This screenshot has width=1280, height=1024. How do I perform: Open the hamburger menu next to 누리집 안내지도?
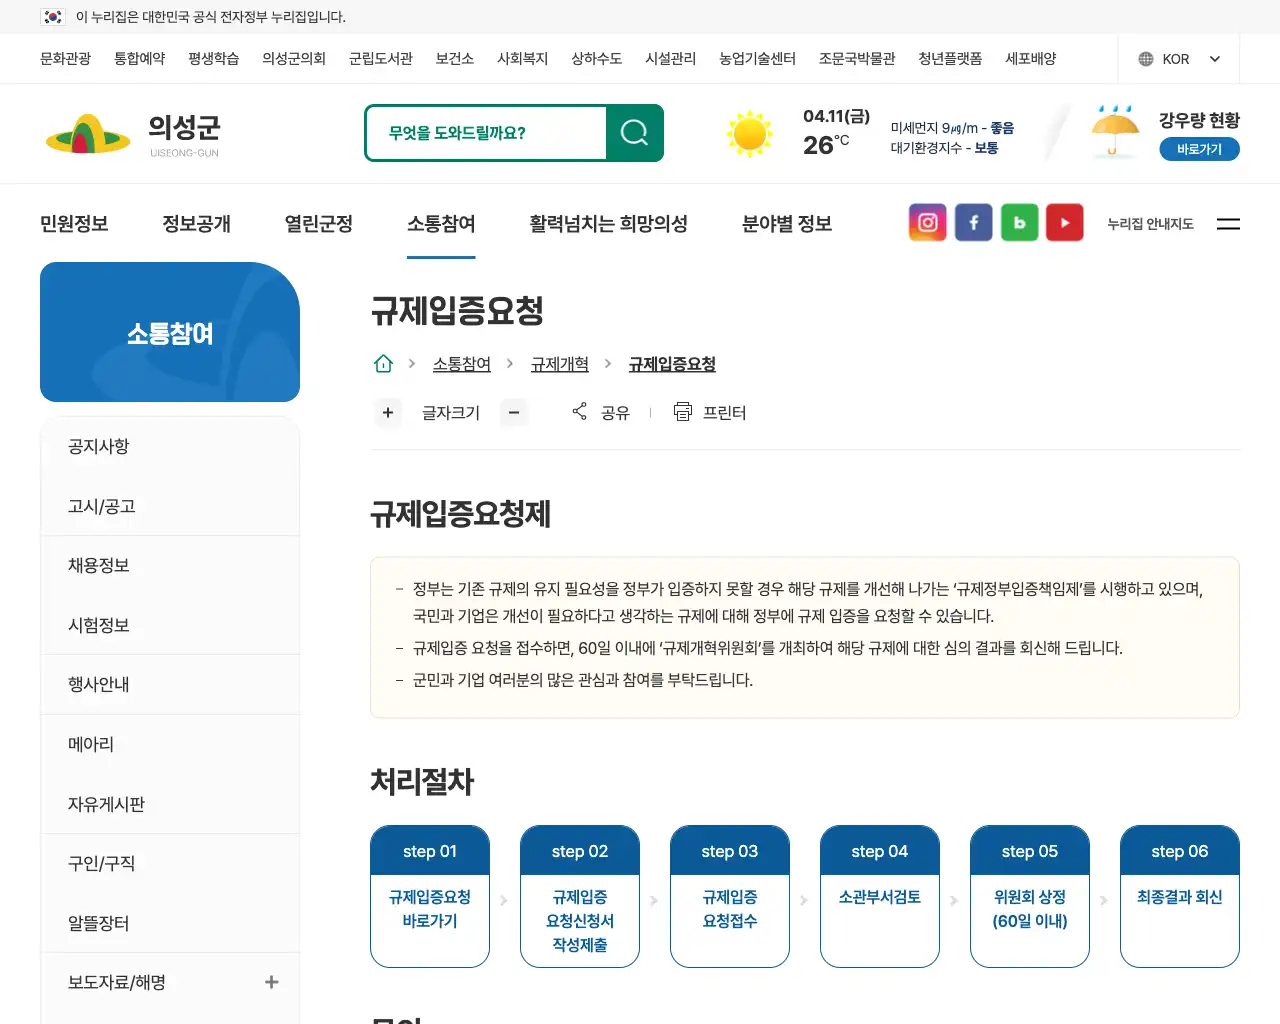(x=1228, y=224)
